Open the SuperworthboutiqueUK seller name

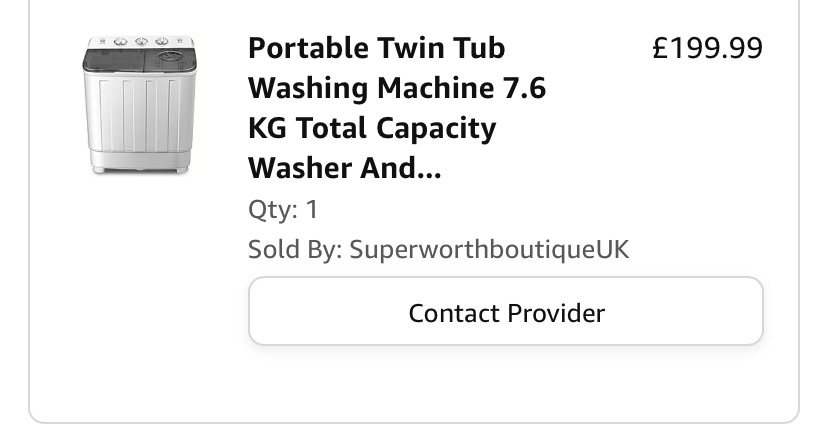[489, 249]
